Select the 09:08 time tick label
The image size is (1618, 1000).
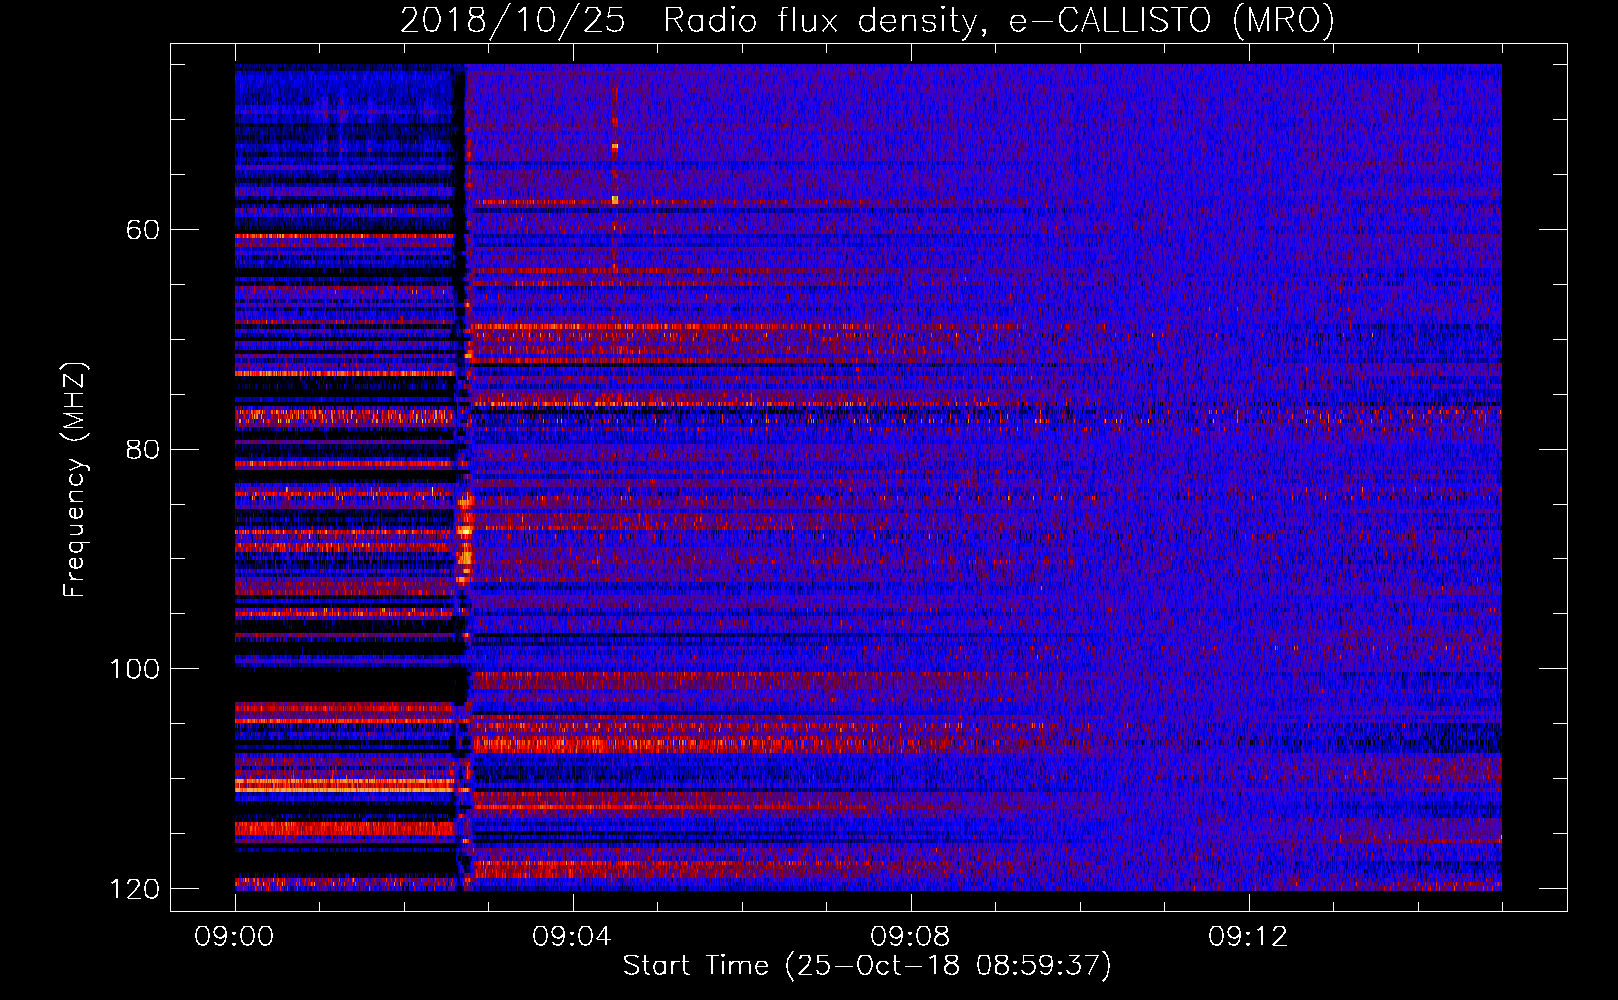coord(910,937)
